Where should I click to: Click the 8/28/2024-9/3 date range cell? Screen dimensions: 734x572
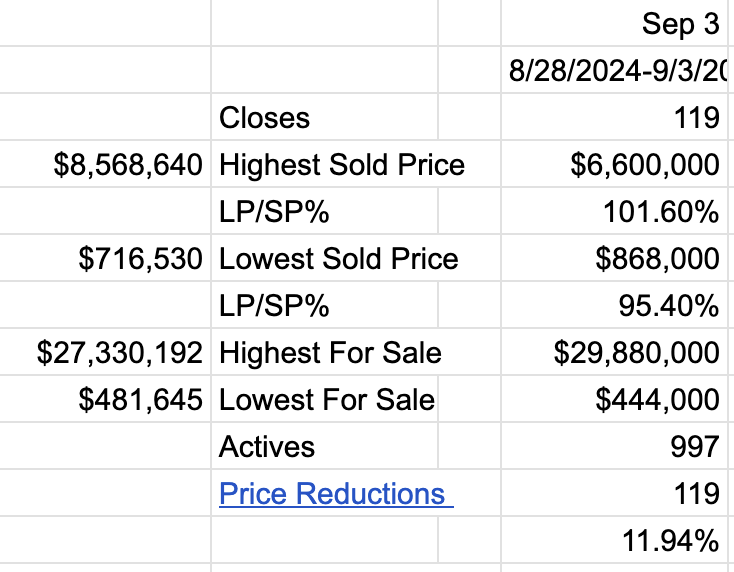point(617,71)
